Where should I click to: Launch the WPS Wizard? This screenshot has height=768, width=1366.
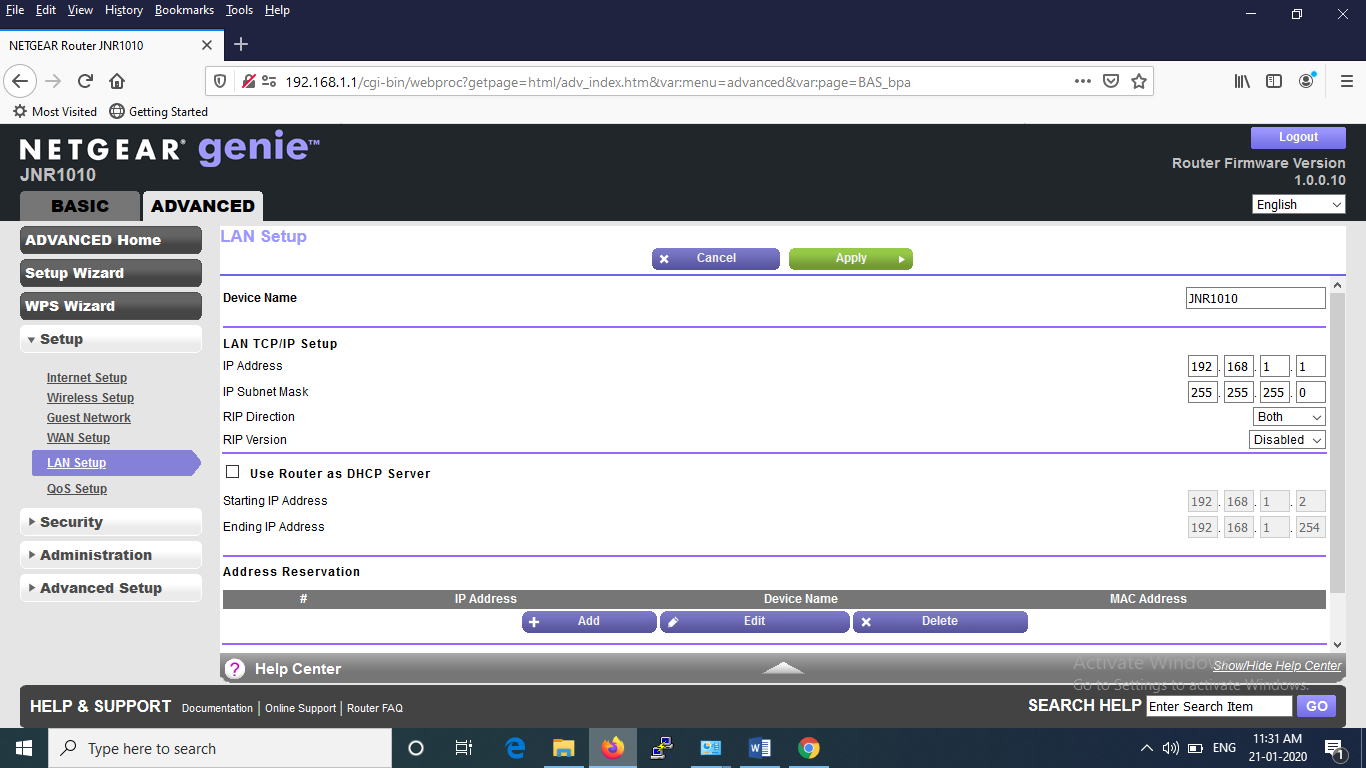(x=111, y=306)
